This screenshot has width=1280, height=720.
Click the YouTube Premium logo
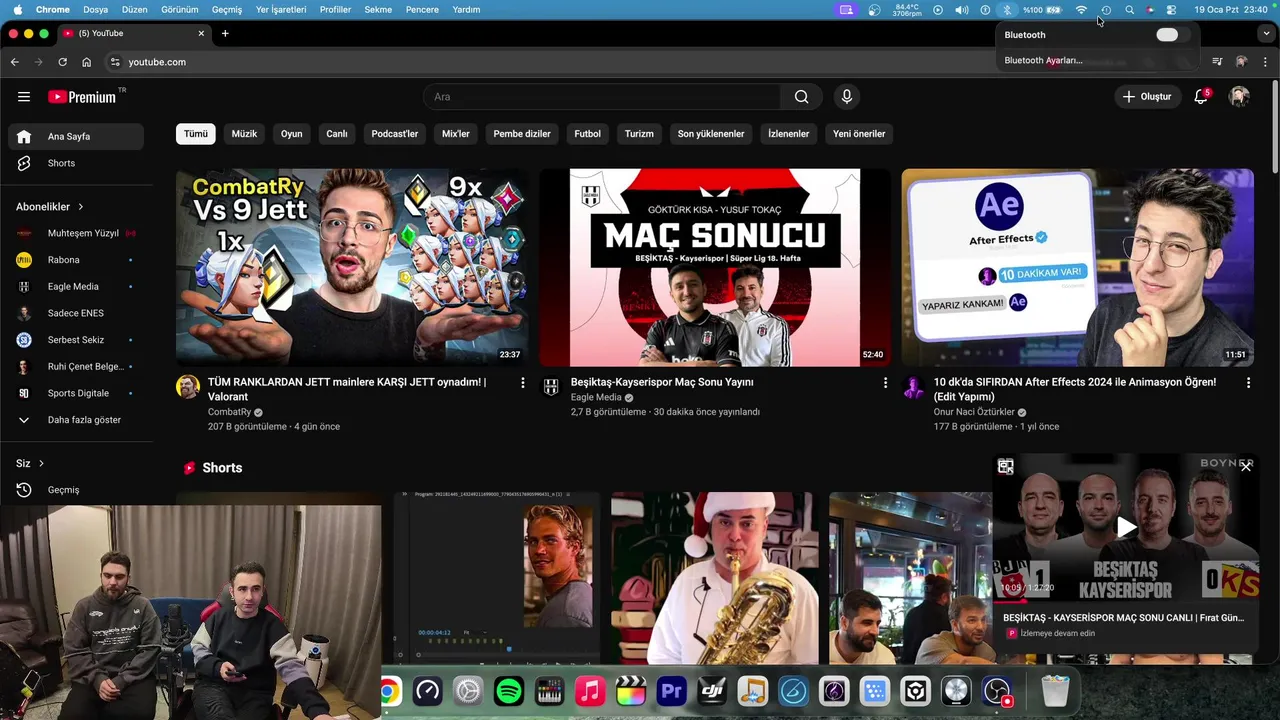[82, 97]
